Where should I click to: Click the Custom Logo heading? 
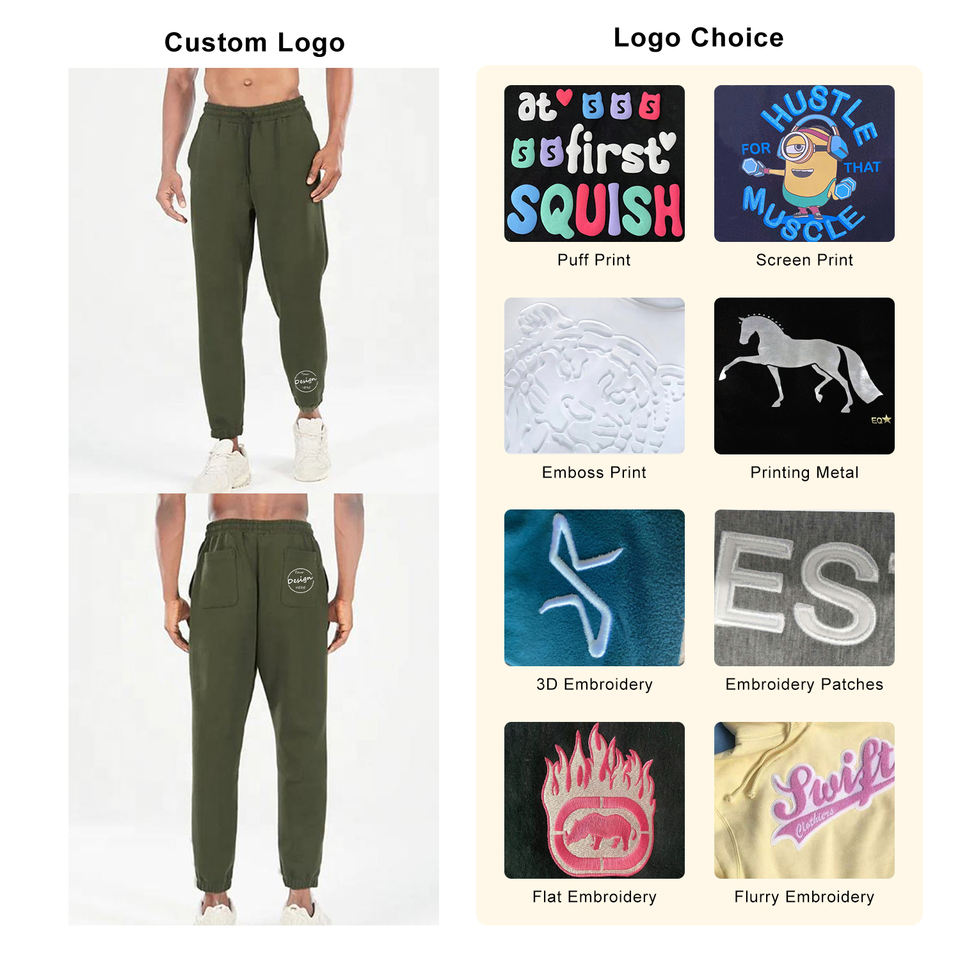[x=255, y=43]
